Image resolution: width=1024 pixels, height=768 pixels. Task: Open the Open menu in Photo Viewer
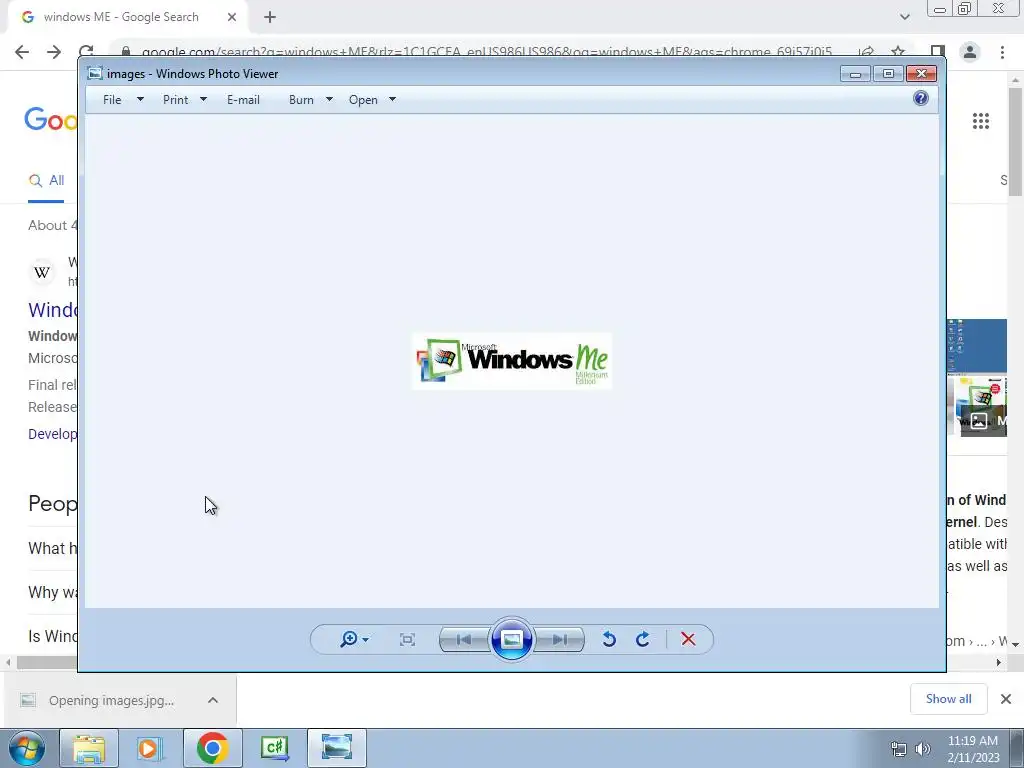[363, 100]
